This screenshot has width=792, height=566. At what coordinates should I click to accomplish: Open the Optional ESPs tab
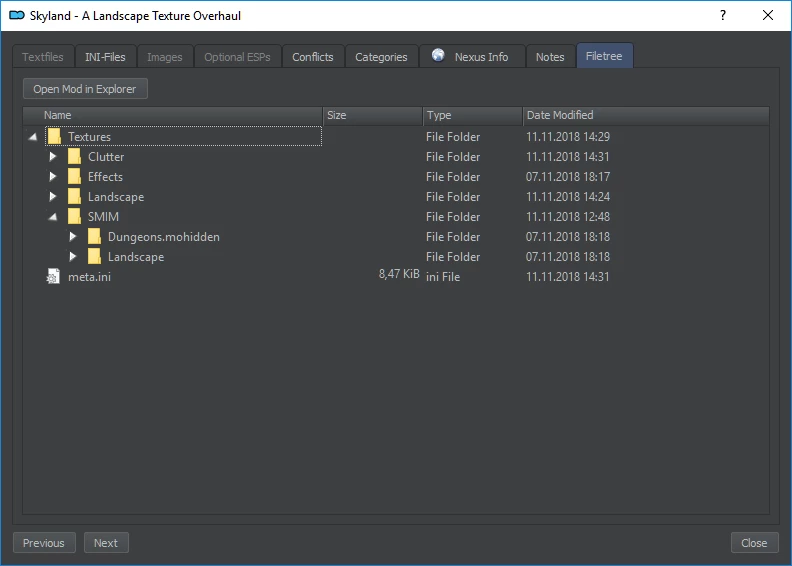pyautogui.click(x=237, y=57)
